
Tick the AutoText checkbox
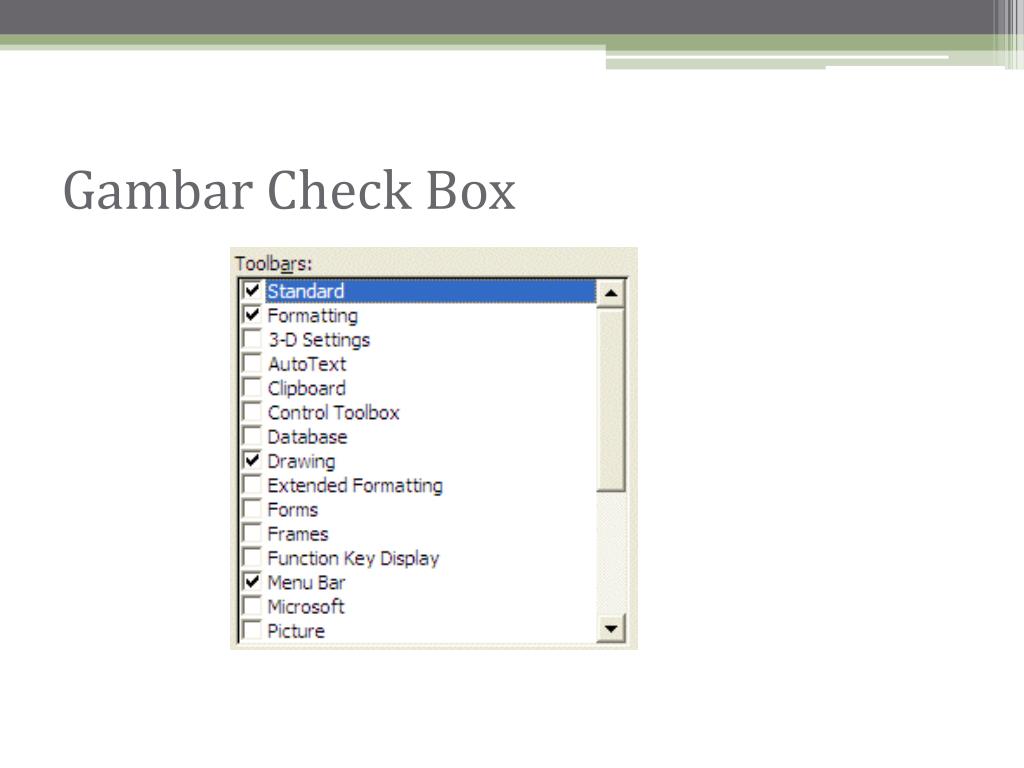click(x=252, y=363)
